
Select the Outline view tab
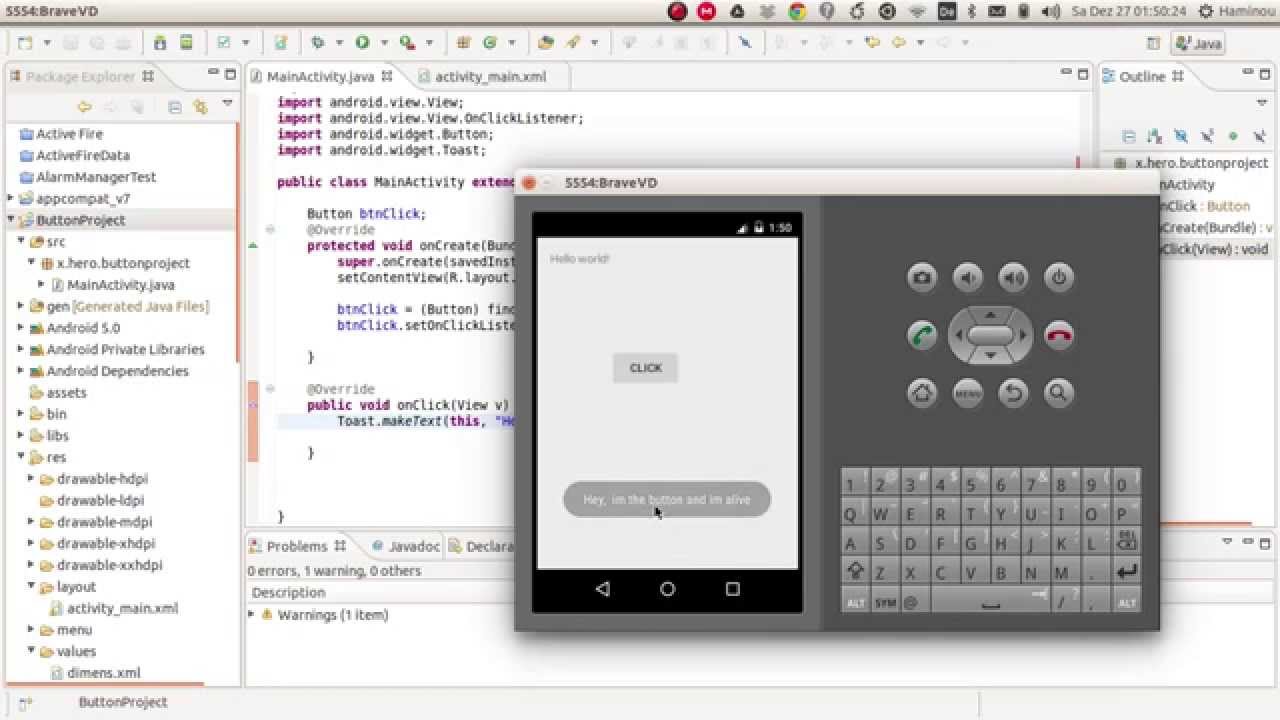tap(1141, 76)
